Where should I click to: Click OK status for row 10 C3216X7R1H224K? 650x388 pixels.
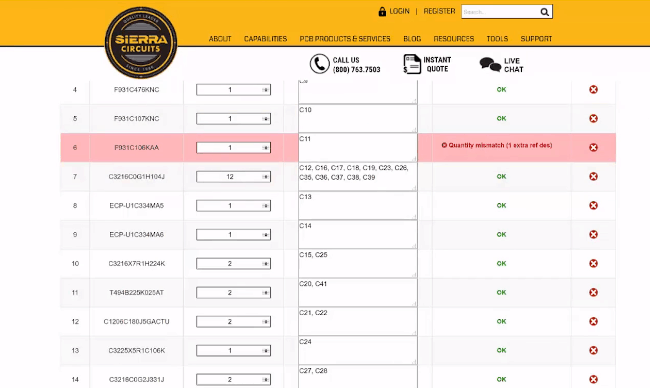click(502, 264)
